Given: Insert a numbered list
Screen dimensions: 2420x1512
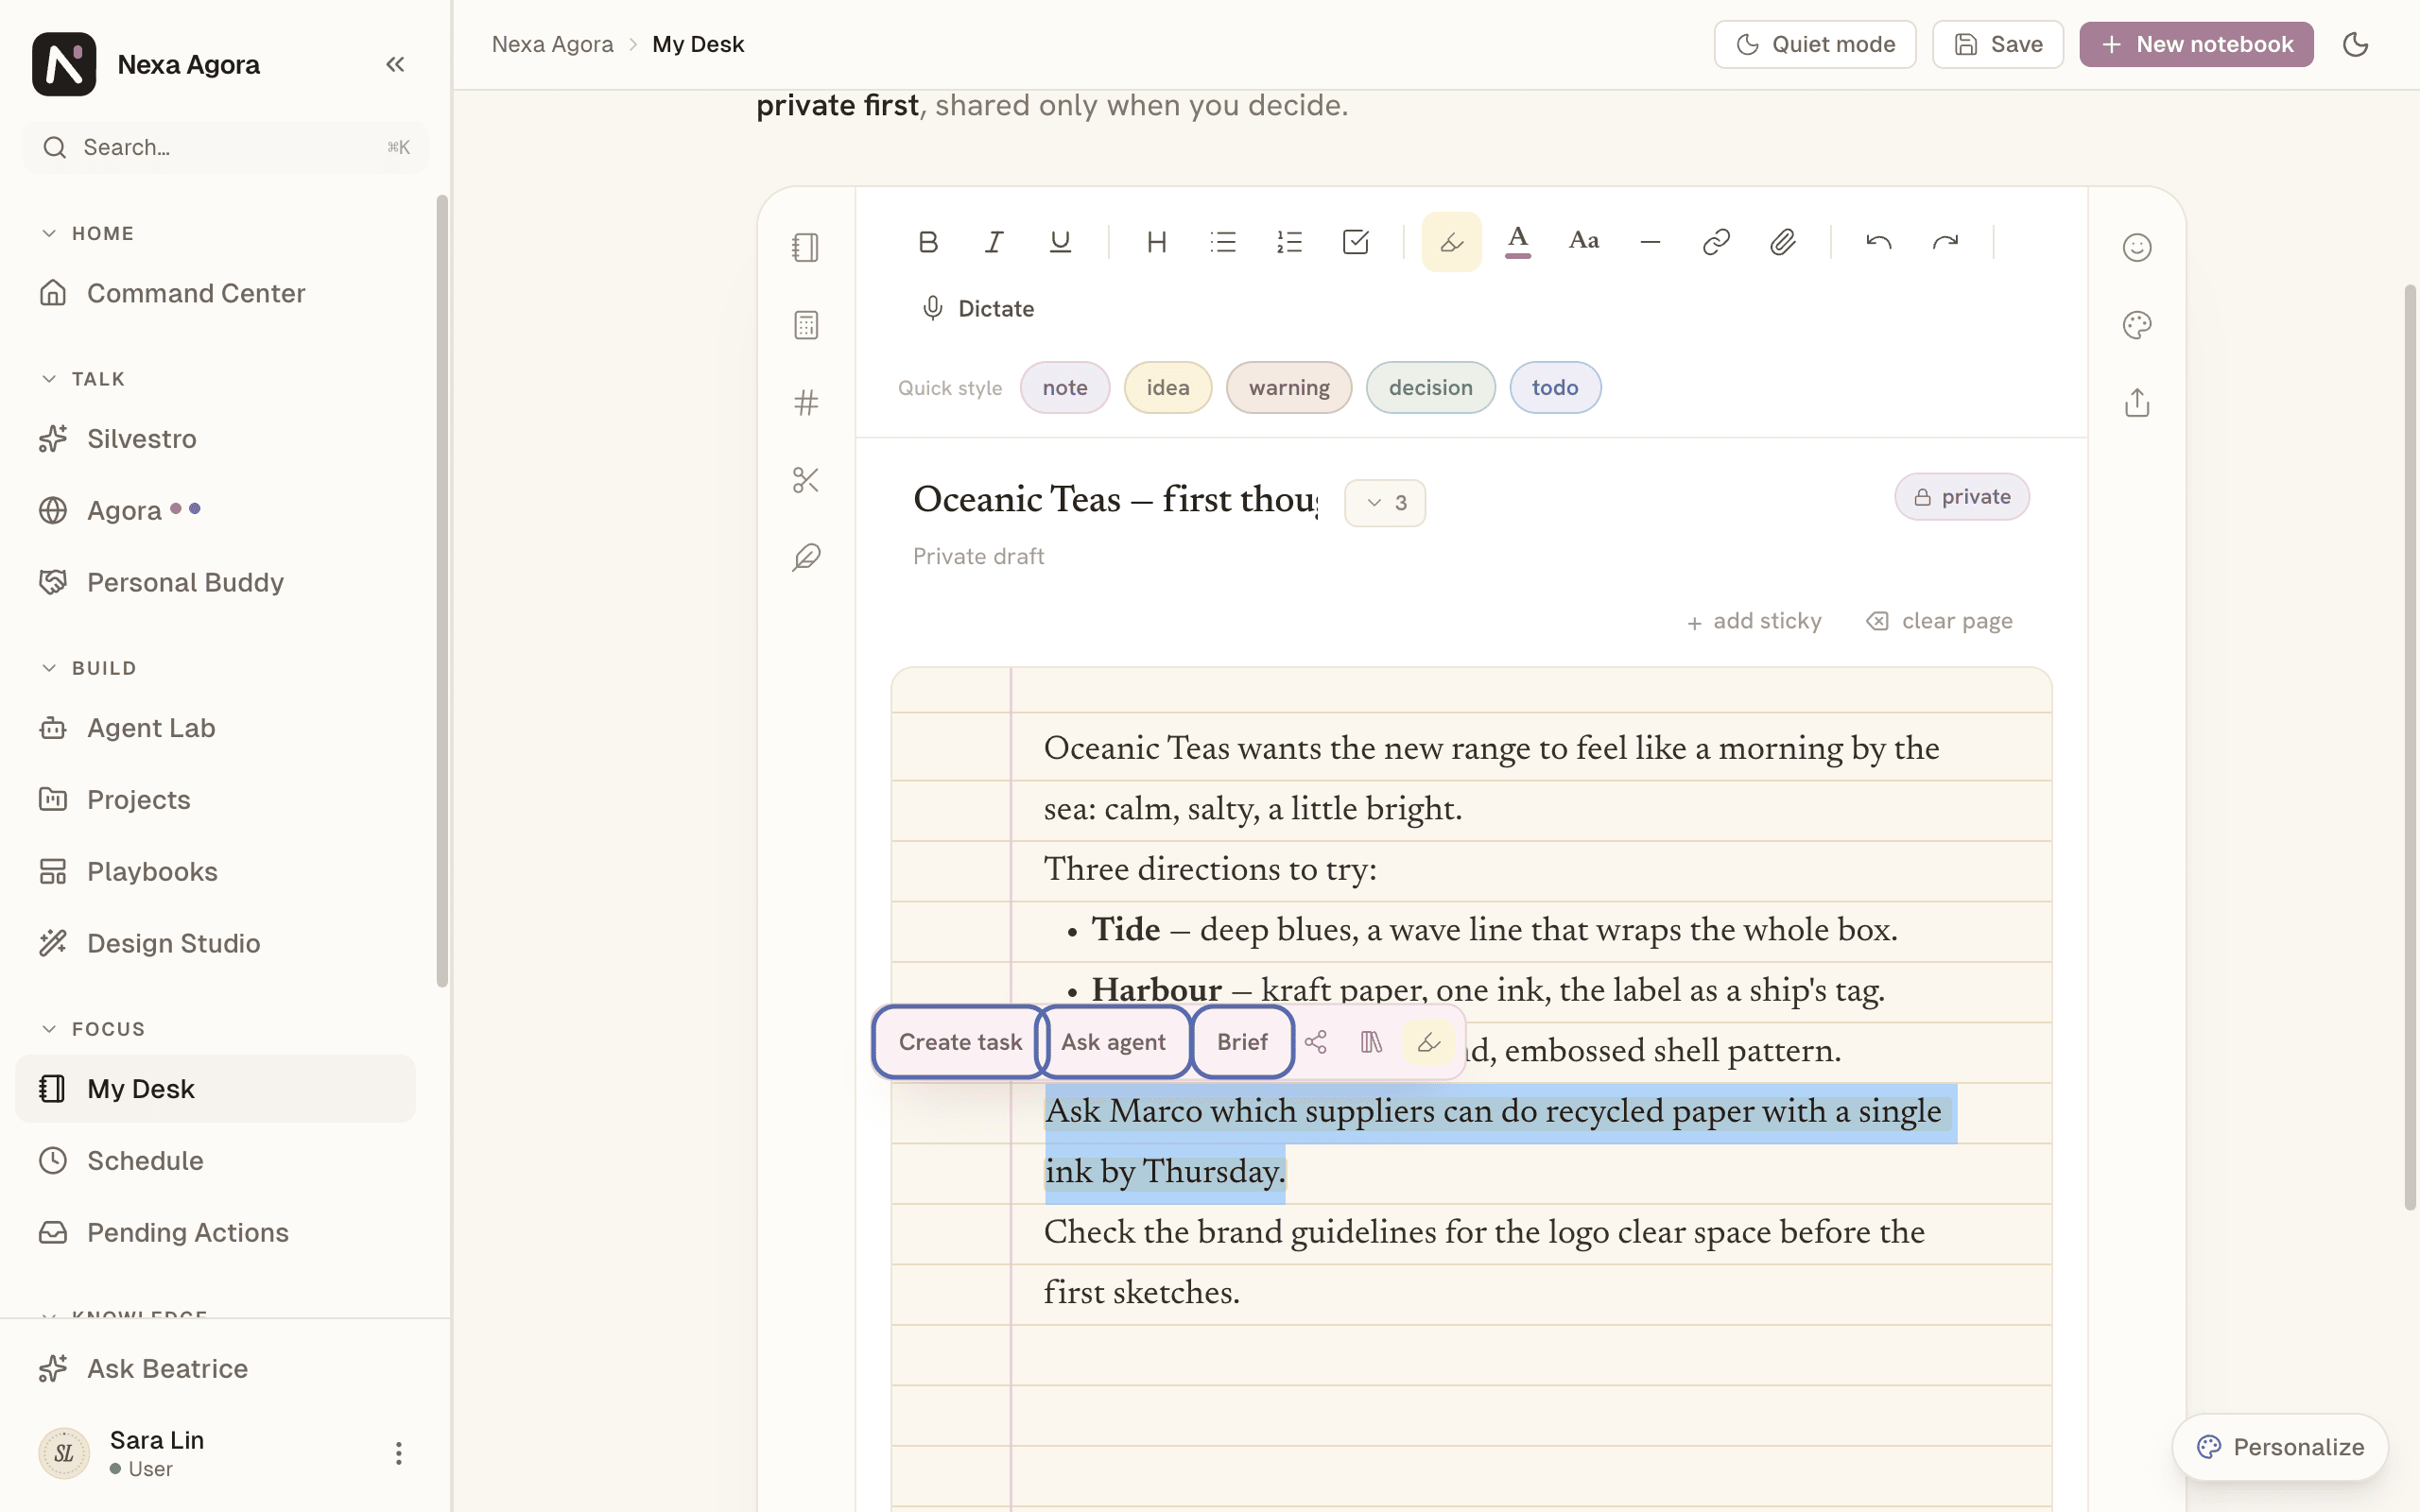Looking at the screenshot, I should (1289, 242).
